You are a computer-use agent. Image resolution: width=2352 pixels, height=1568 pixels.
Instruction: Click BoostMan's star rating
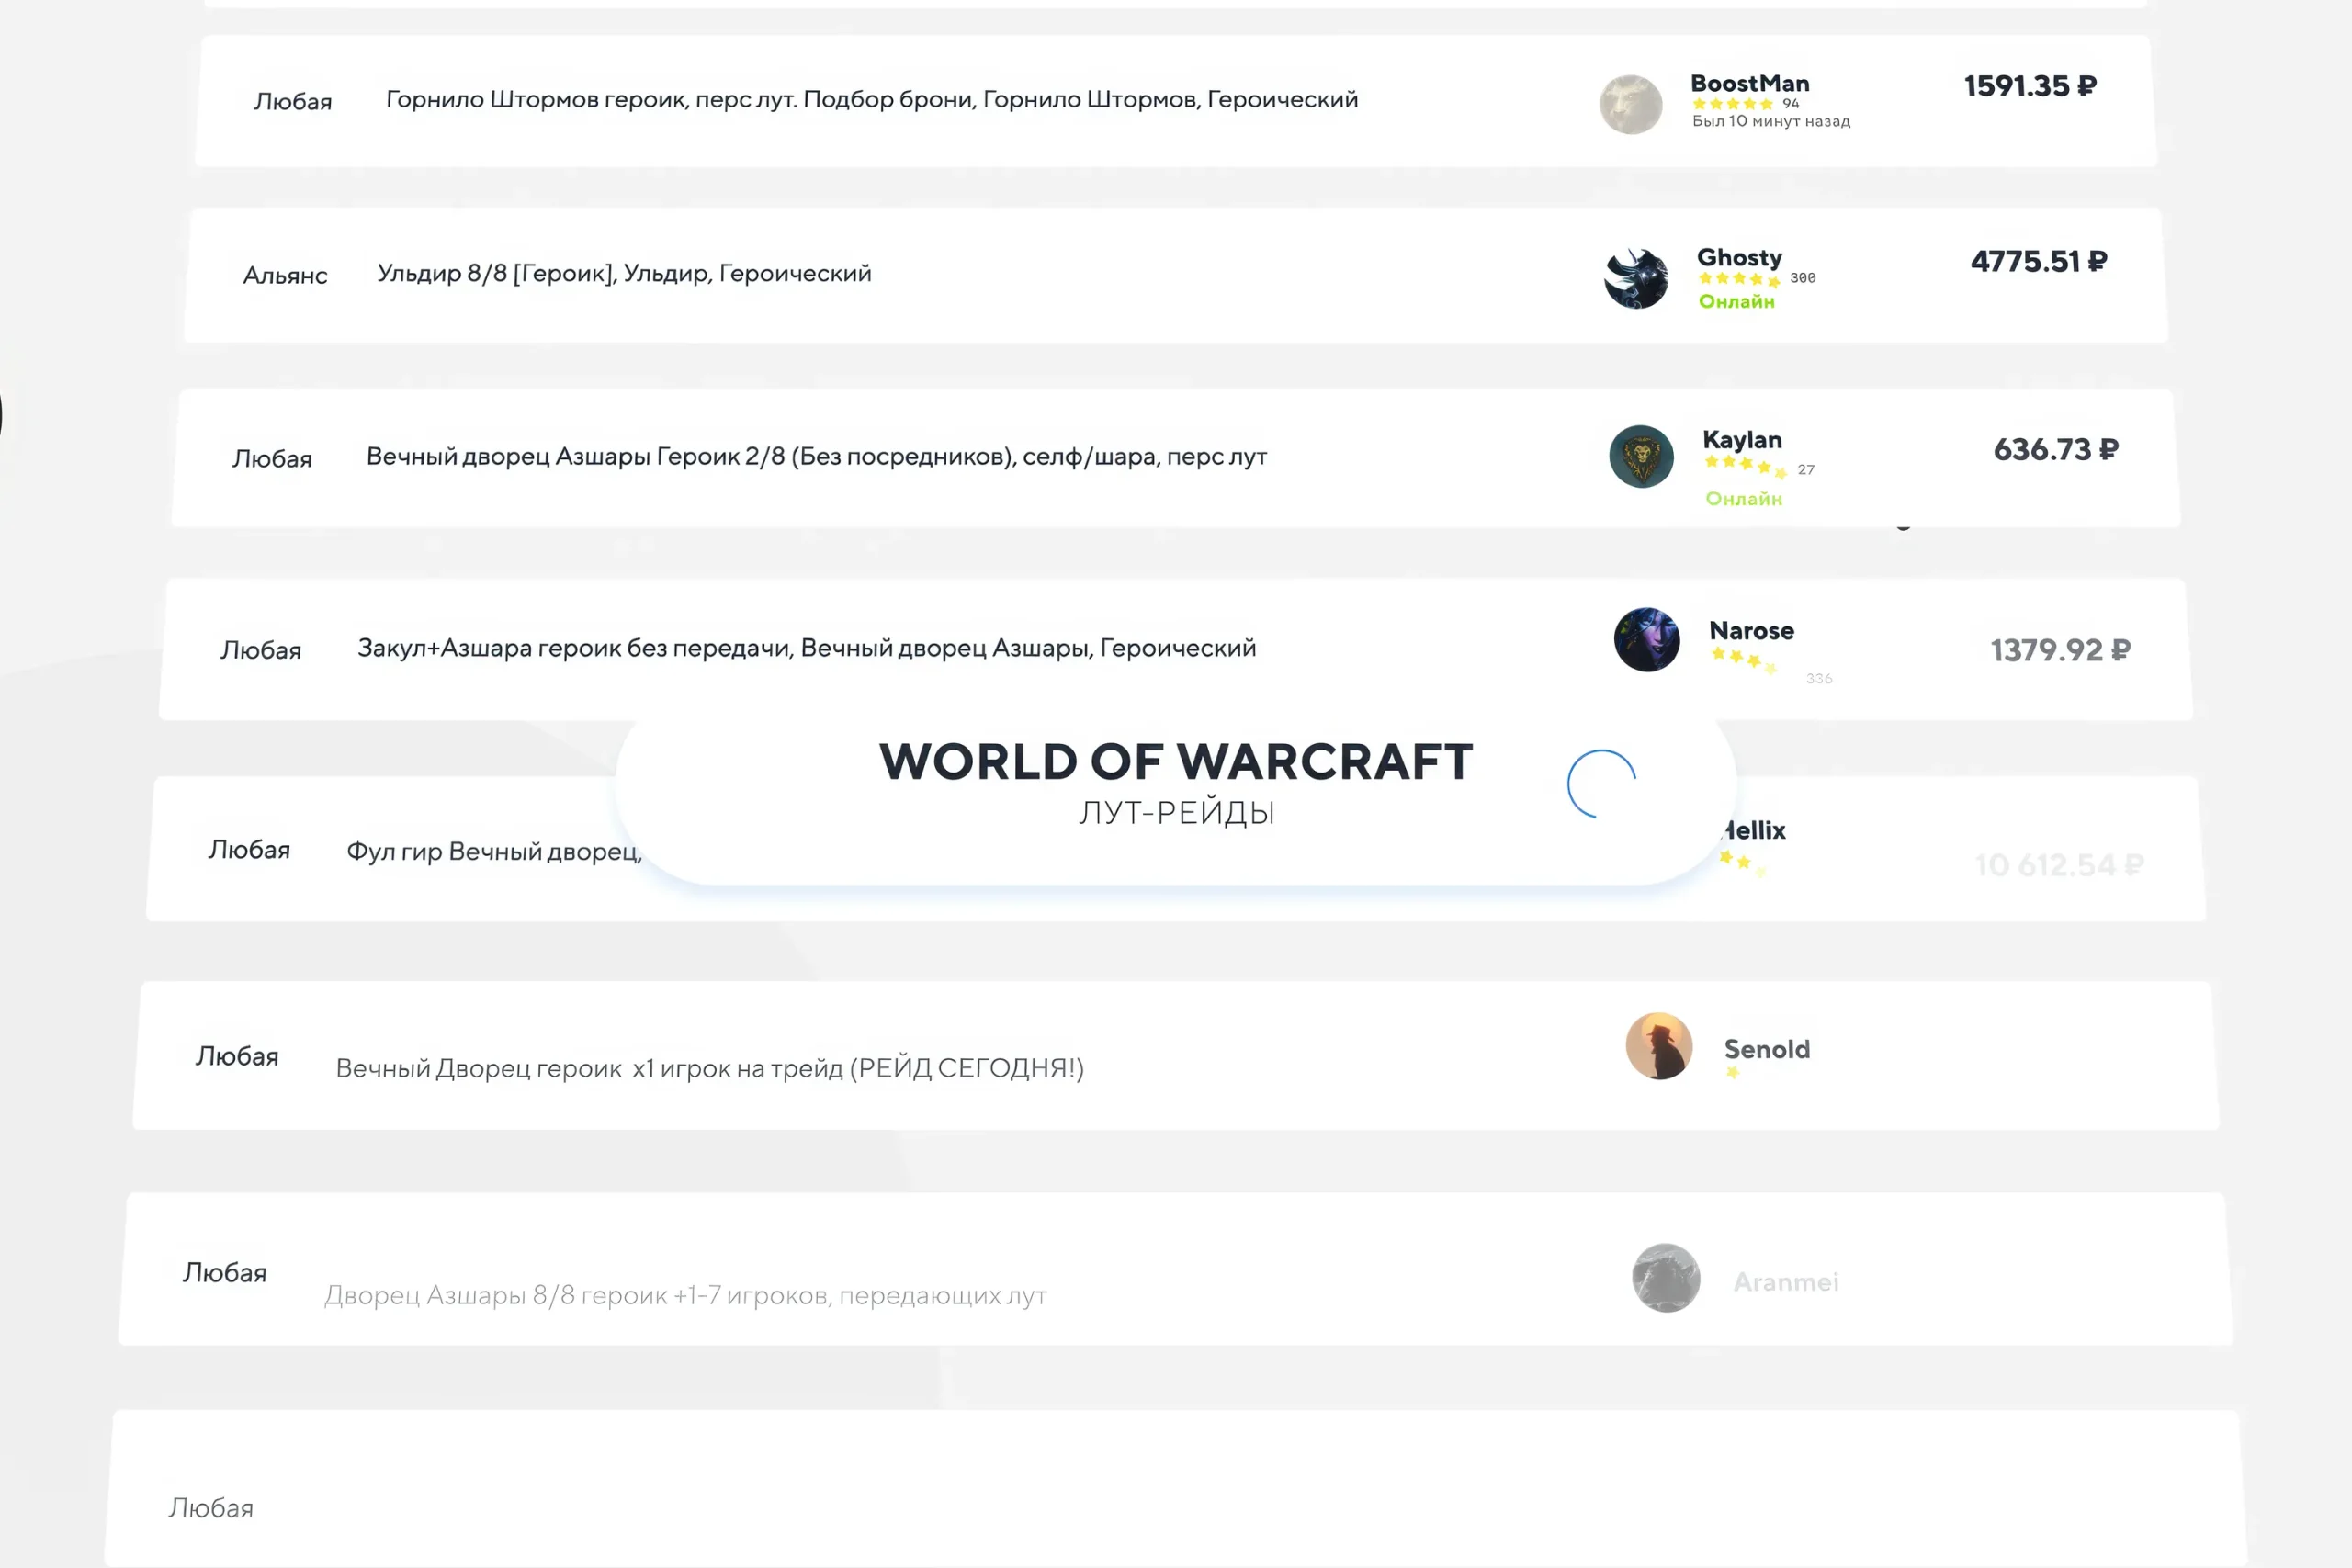click(x=1733, y=104)
